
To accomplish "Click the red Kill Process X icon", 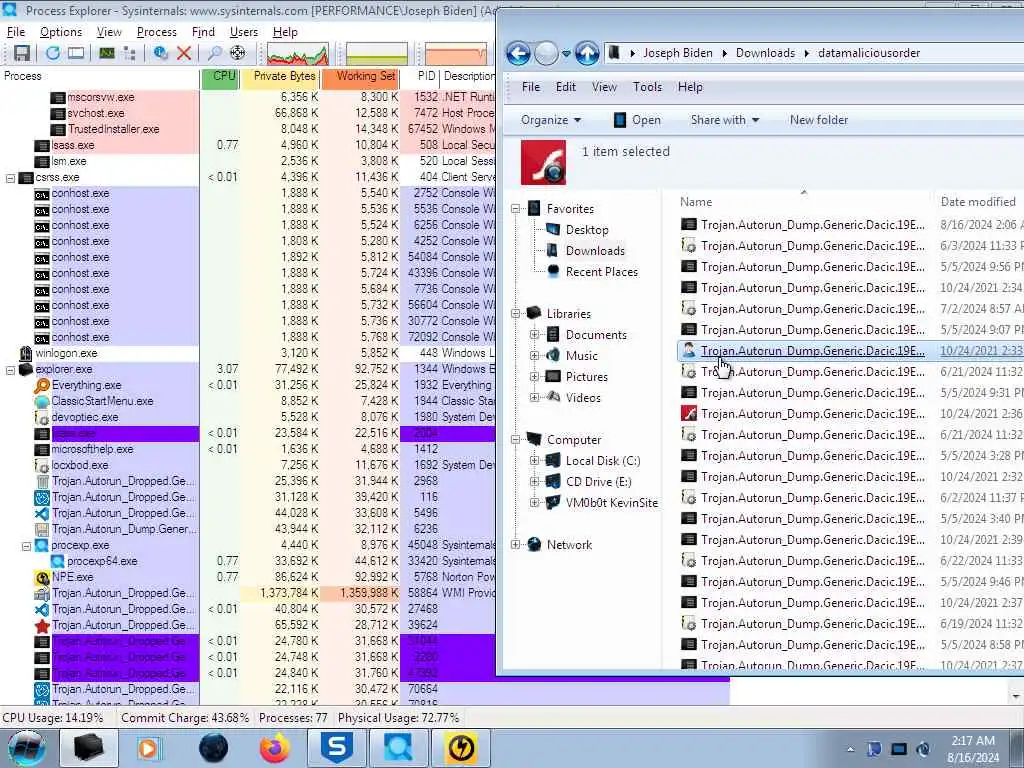I will point(184,54).
